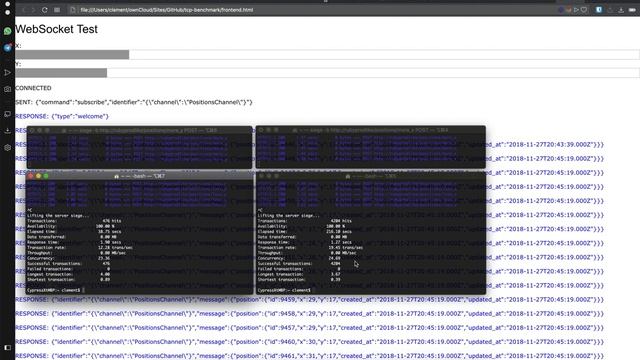Image resolution: width=640 pixels, height=360 pixels.
Task: Click left terminal Transaction rate line
Action: coord(80,248)
